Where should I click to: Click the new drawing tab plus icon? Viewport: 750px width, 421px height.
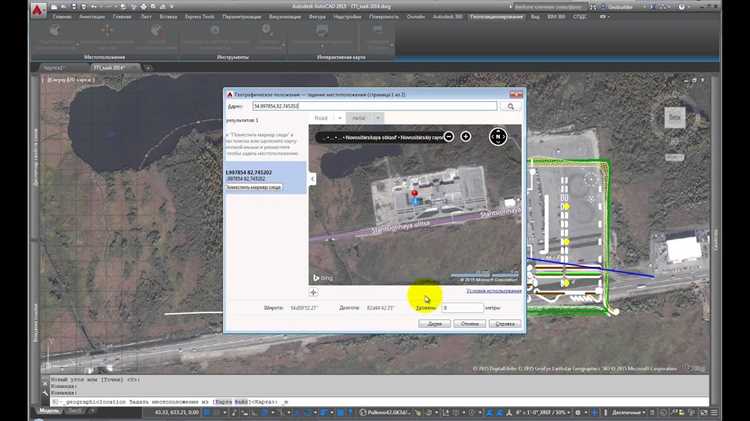coord(148,68)
